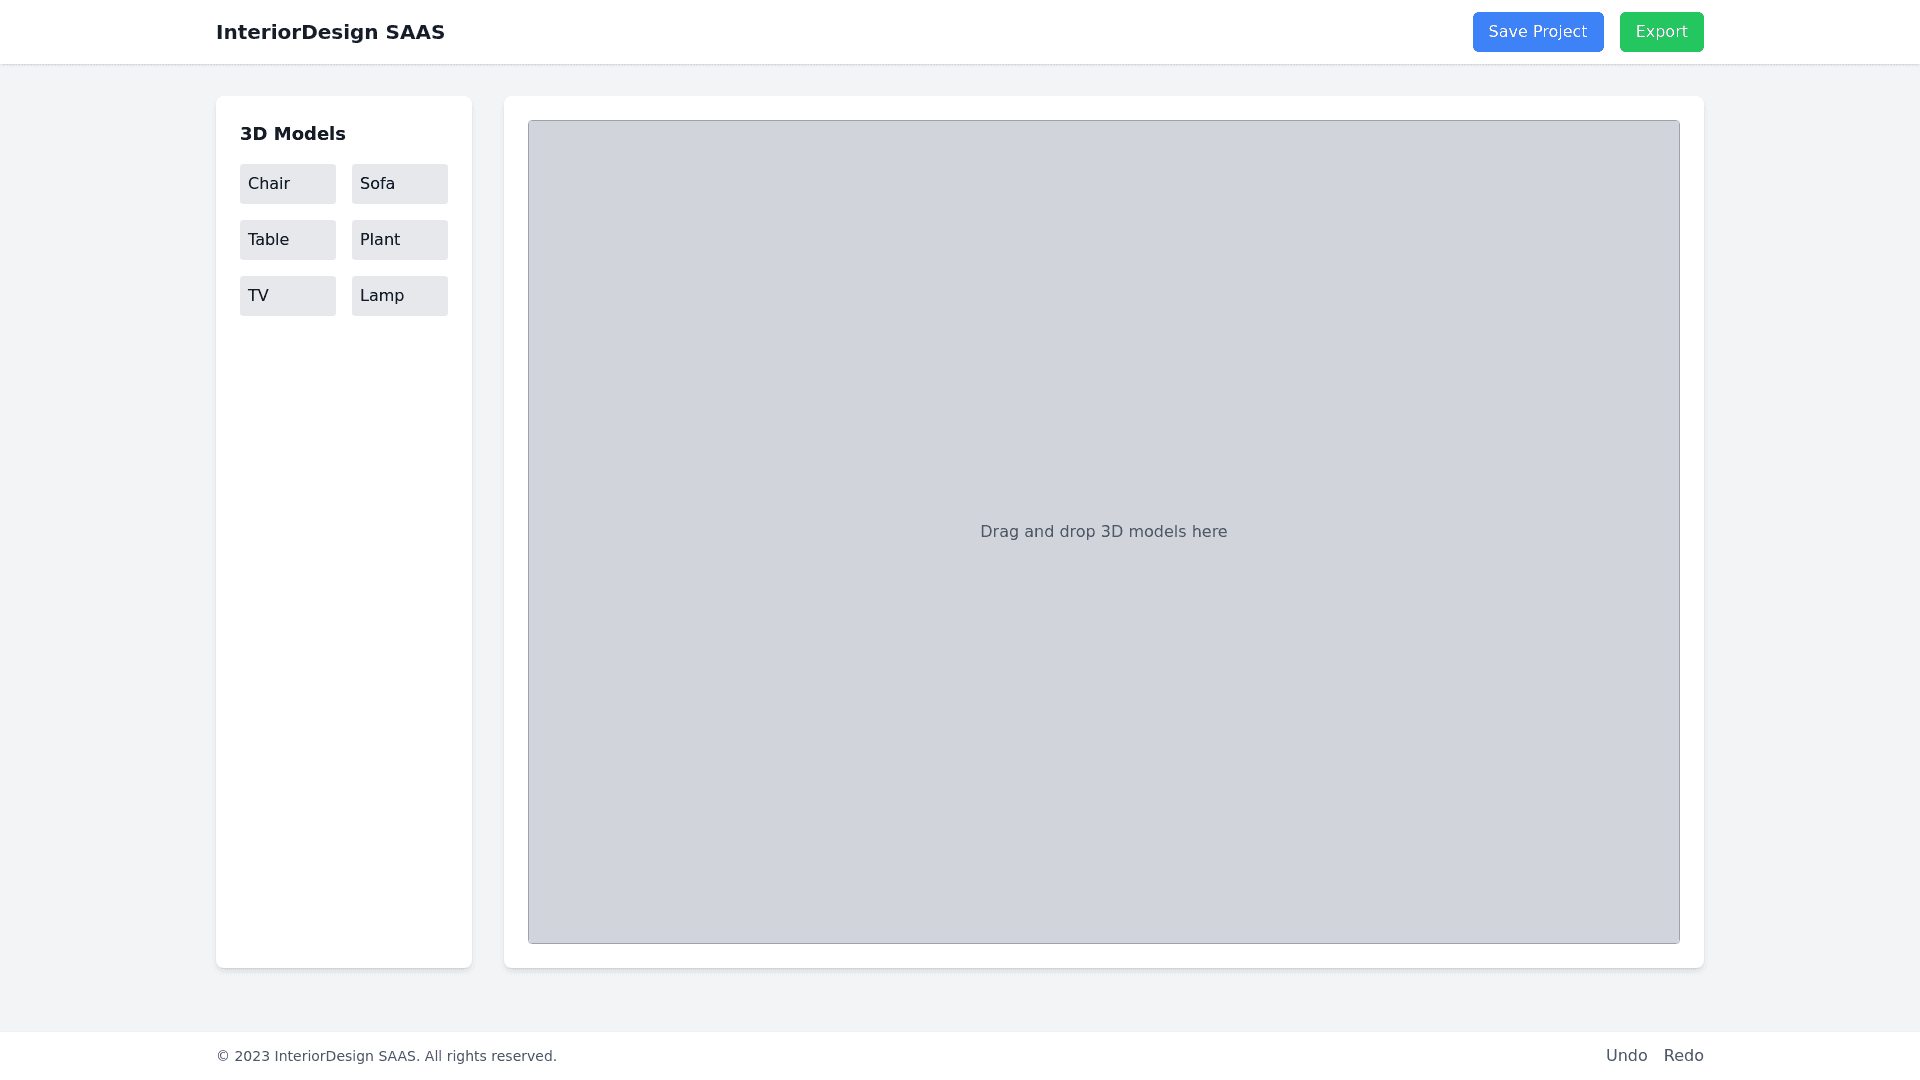This screenshot has height=1080, width=1920.
Task: Click Undo in the footer
Action: point(1626,1056)
